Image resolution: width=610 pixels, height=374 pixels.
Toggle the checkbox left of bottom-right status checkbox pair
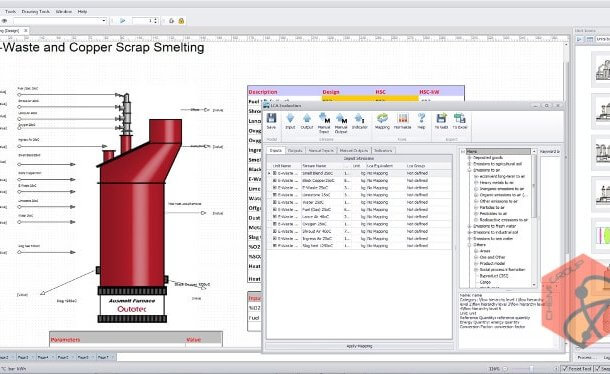pos(564,368)
